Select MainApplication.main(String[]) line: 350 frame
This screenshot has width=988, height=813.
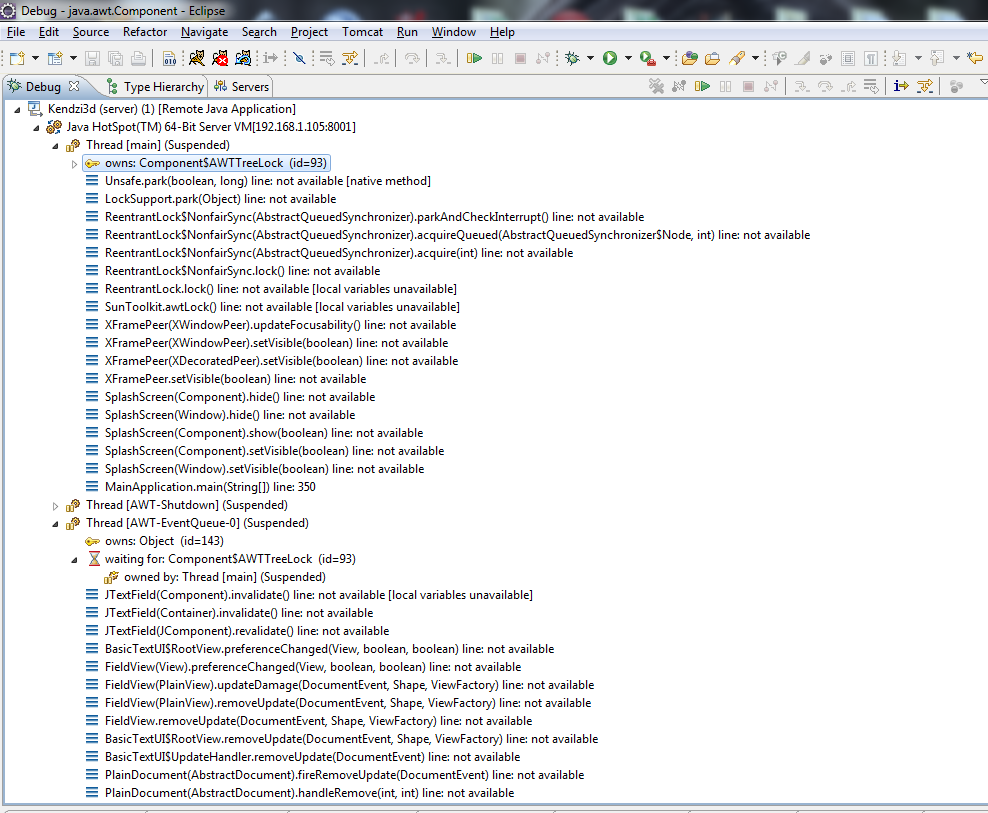pos(209,487)
